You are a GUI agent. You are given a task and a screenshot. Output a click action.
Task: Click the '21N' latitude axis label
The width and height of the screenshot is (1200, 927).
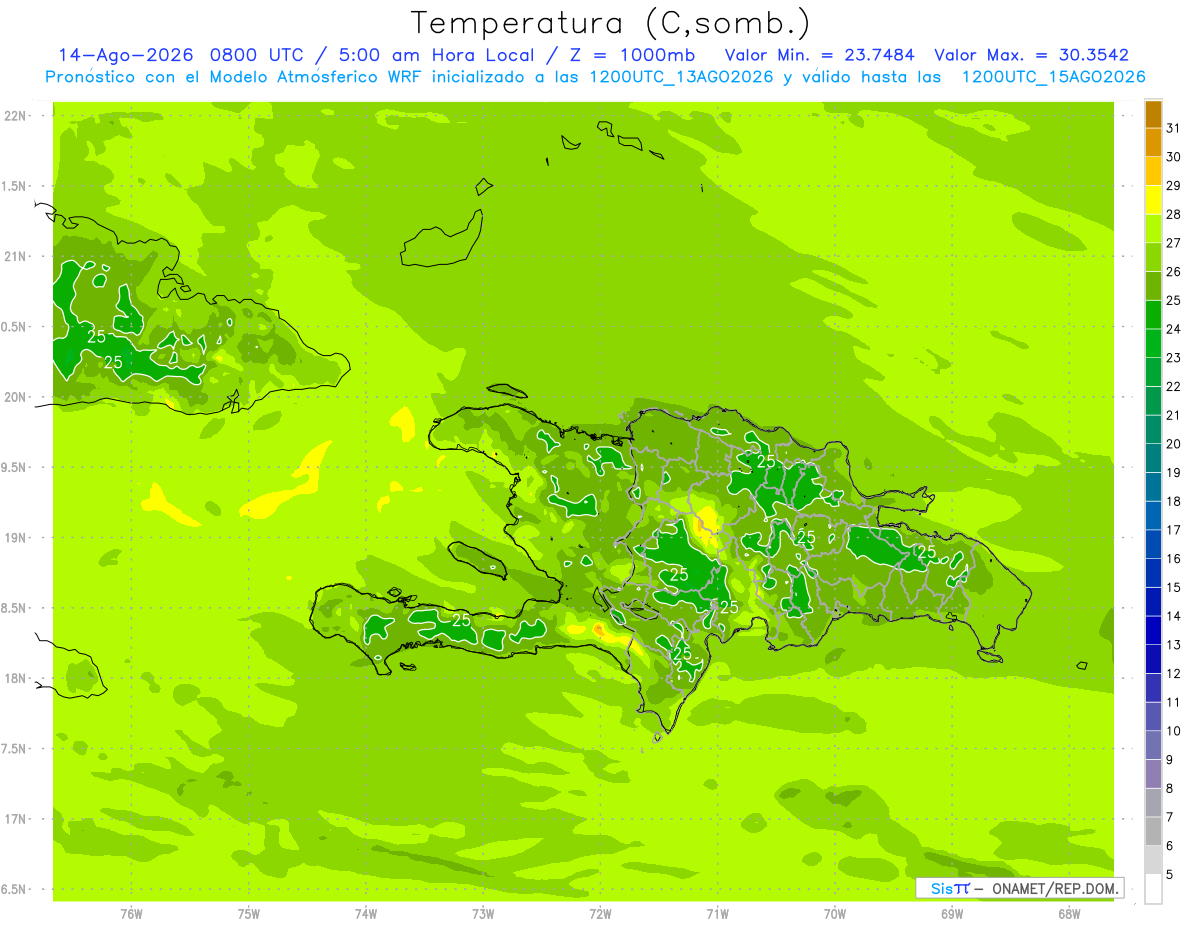tap(15, 257)
